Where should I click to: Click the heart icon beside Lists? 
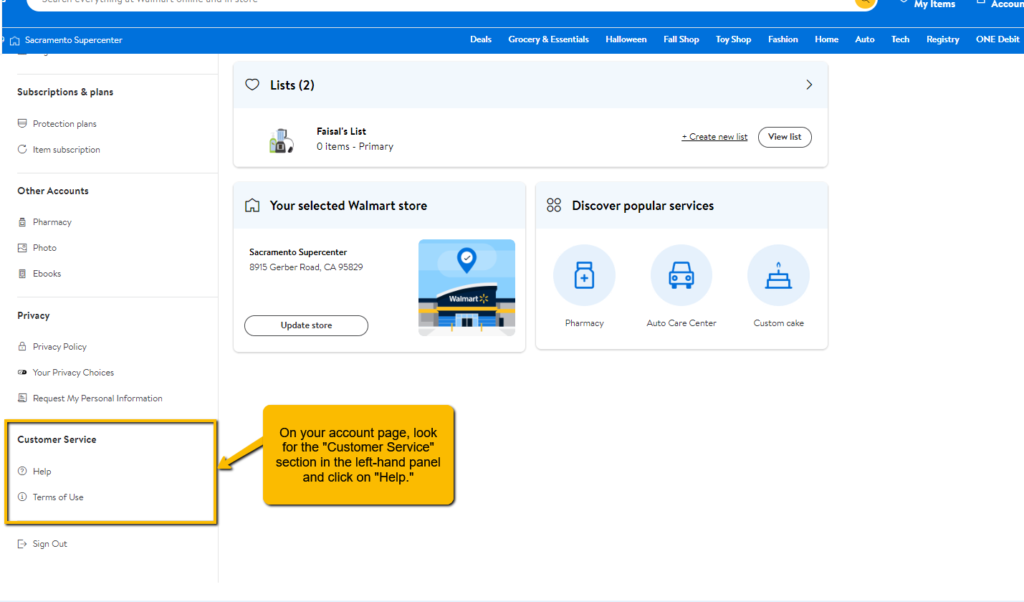(x=252, y=85)
